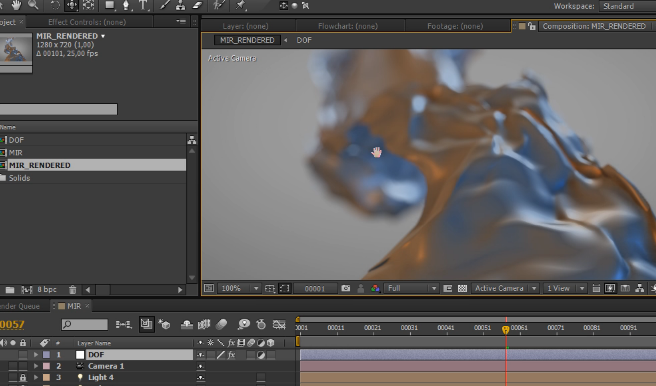Toggle Hide Shy Layers switch
Screen dimensions: 656x386
coord(187,324)
